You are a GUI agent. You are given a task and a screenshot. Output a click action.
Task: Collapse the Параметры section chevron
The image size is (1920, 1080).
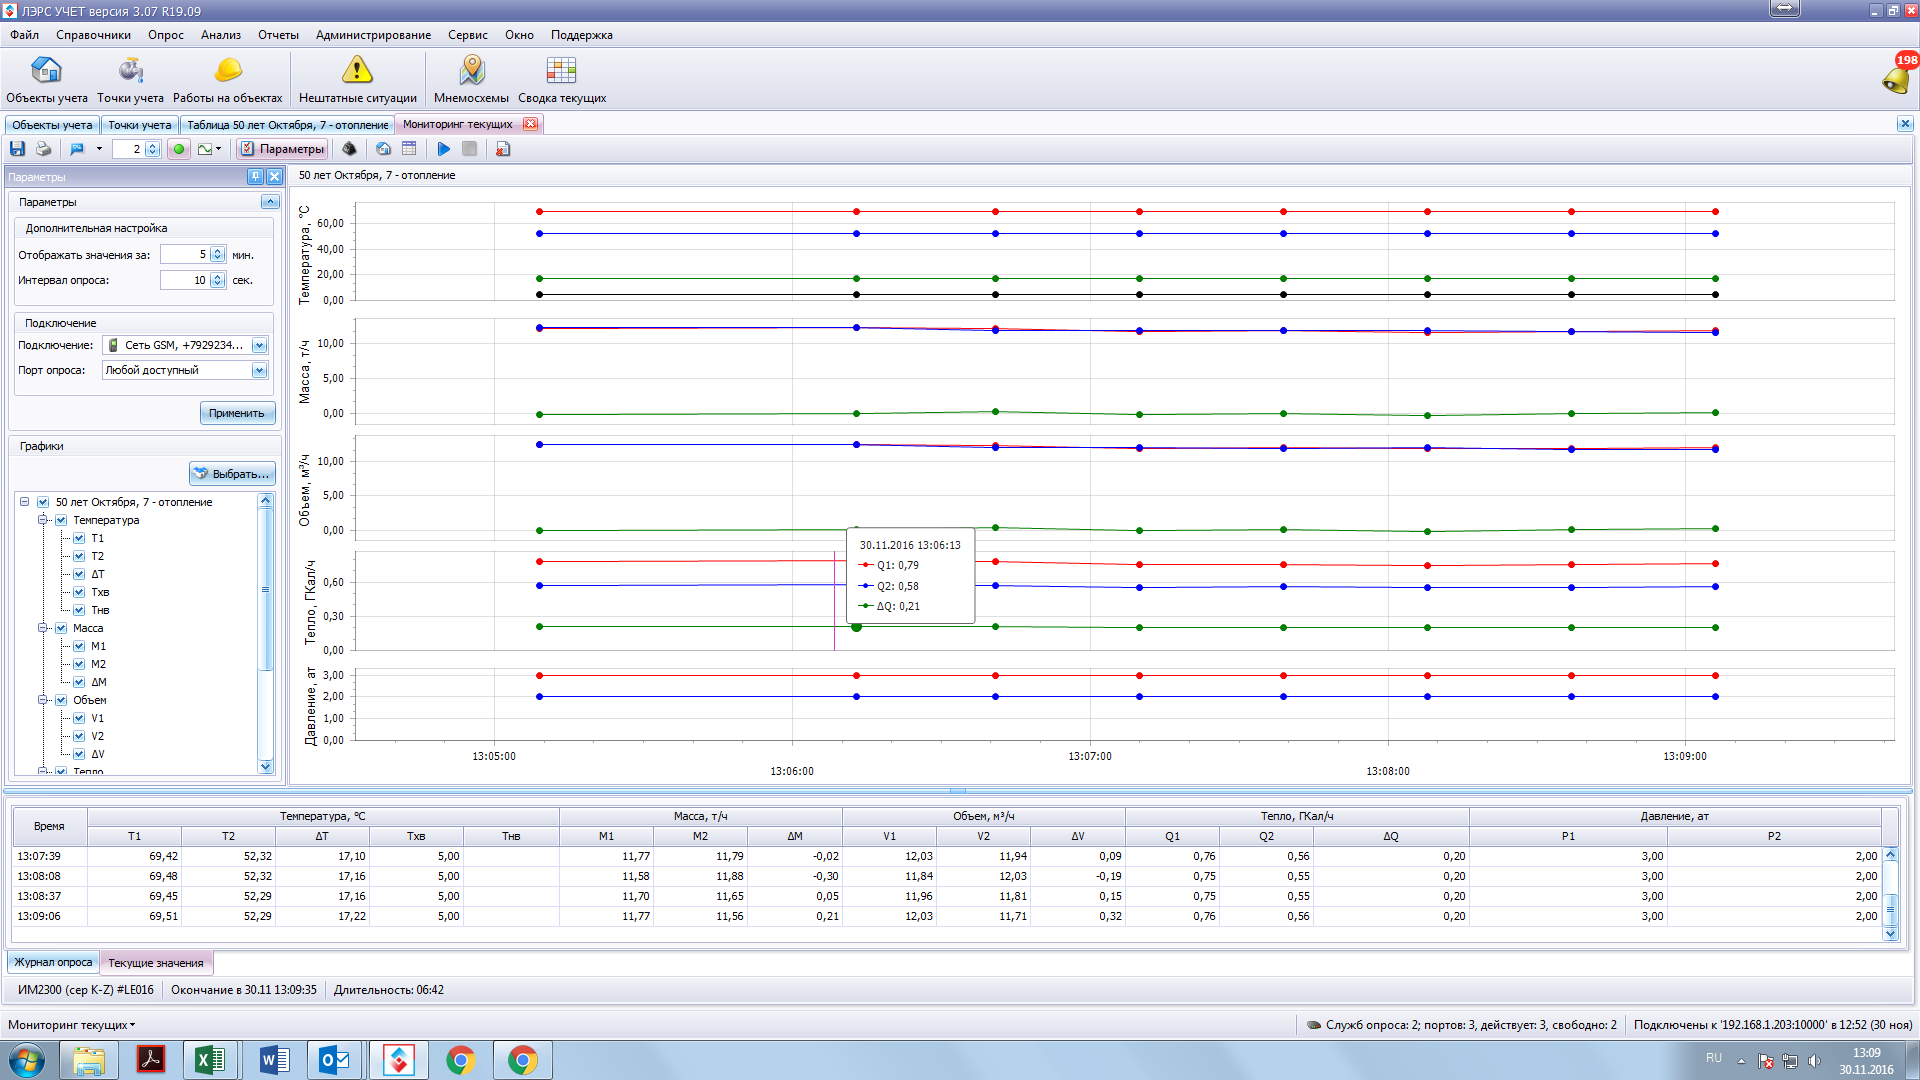point(269,202)
